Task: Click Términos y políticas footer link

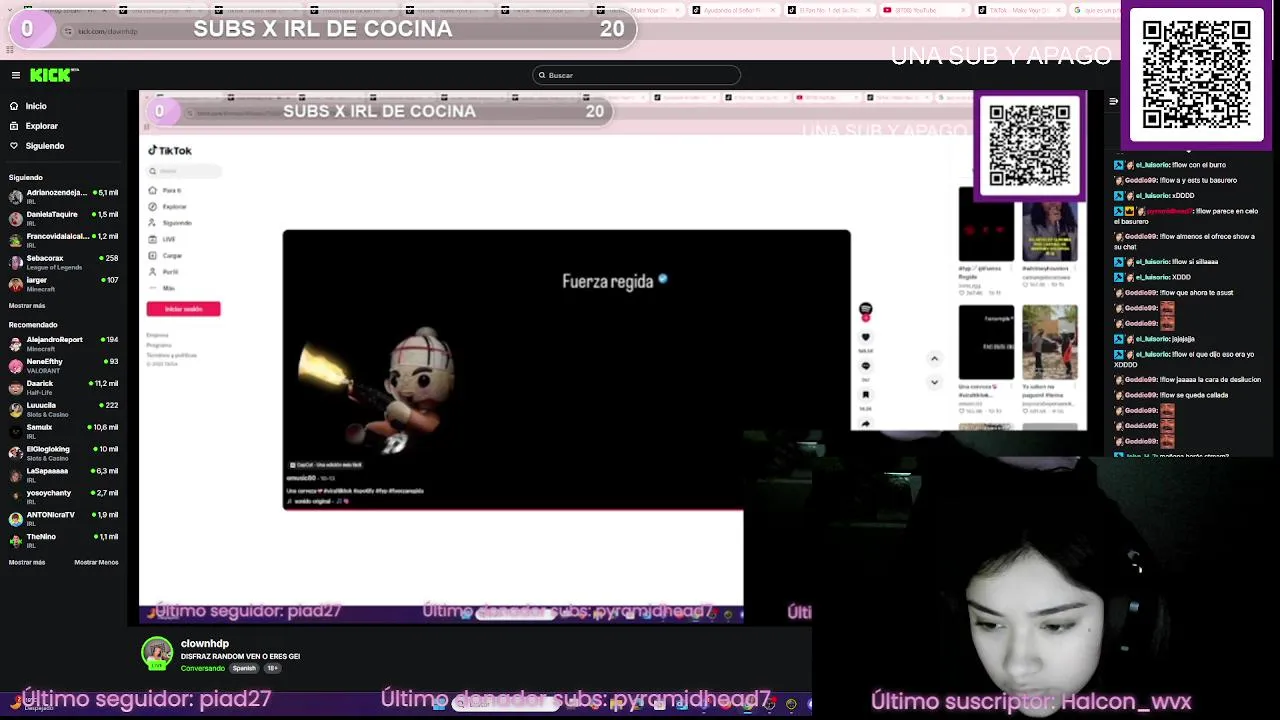Action: coord(171,355)
